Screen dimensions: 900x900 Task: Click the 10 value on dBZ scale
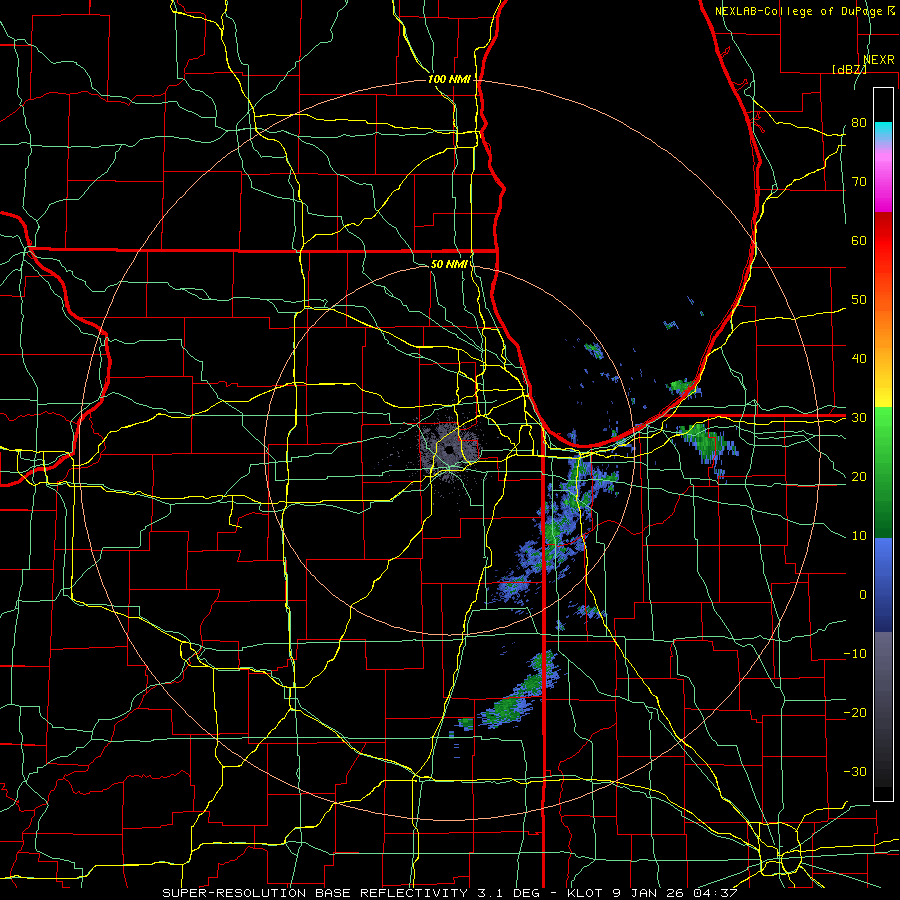coord(859,536)
